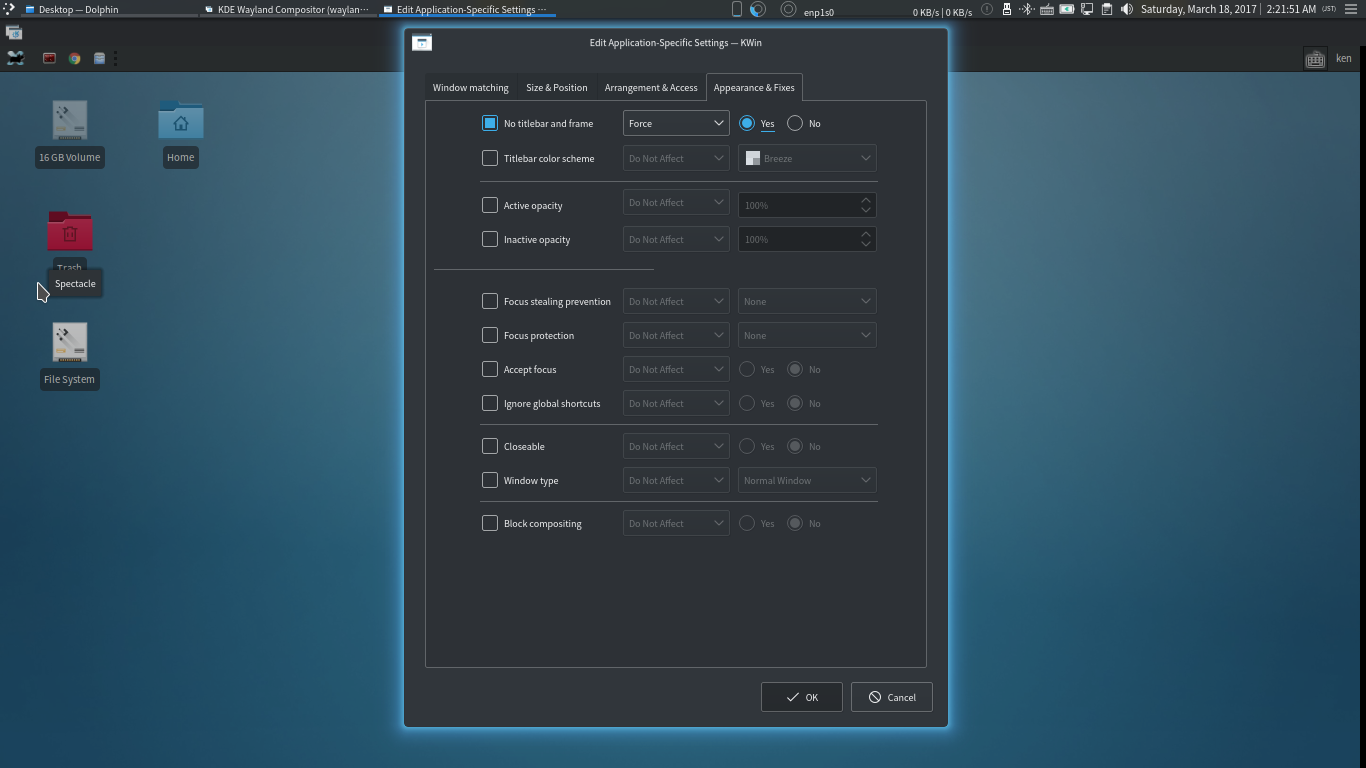Click the Cancel button
1366x768 pixels.
tap(892, 697)
